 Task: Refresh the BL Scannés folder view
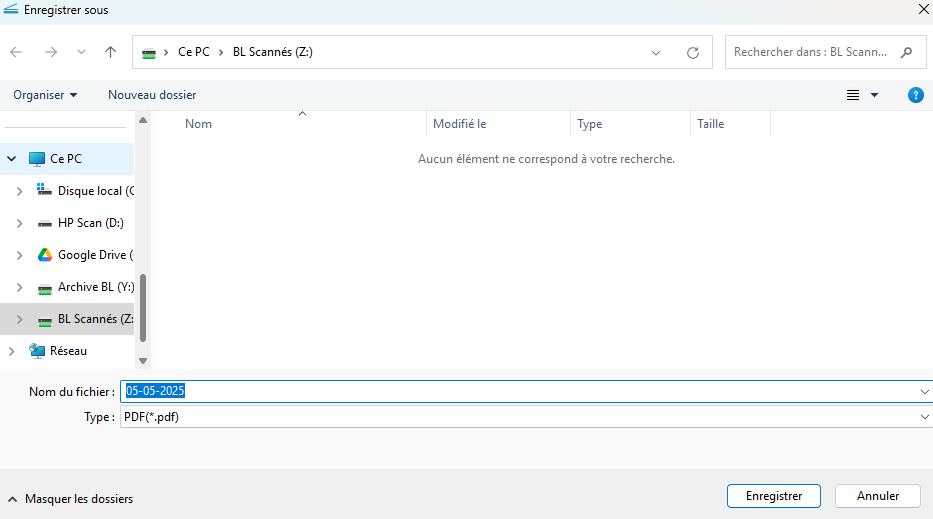pyautogui.click(x=692, y=52)
